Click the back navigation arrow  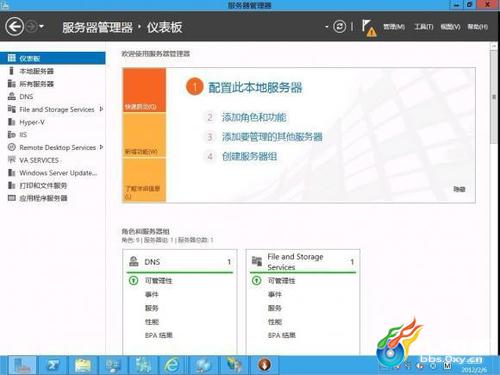tap(15, 27)
